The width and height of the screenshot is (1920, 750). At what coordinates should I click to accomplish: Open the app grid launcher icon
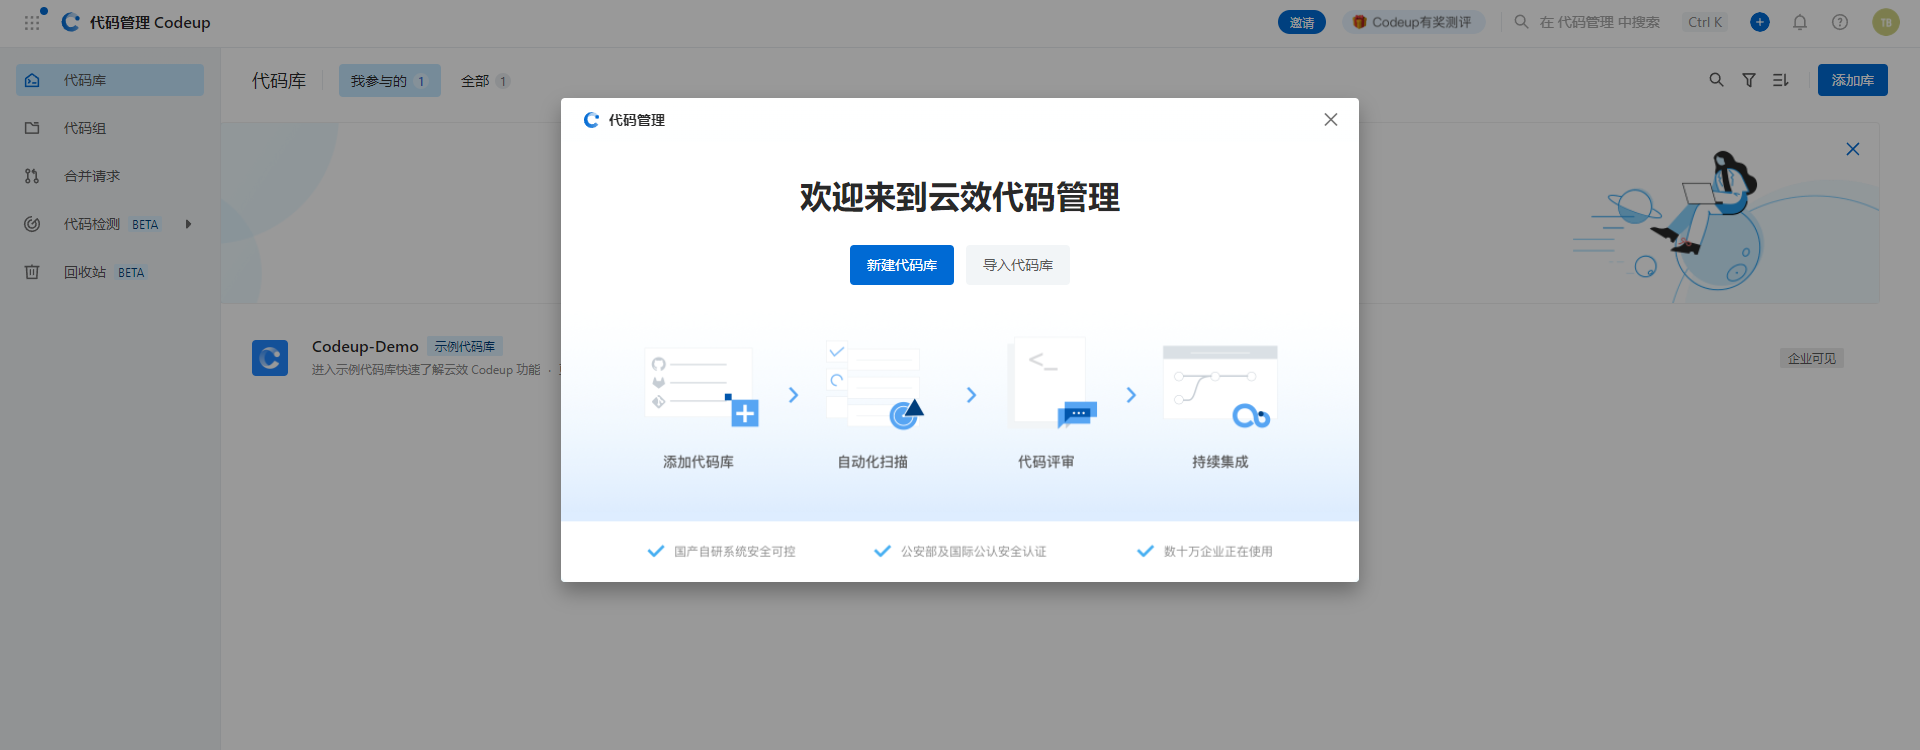(x=33, y=22)
